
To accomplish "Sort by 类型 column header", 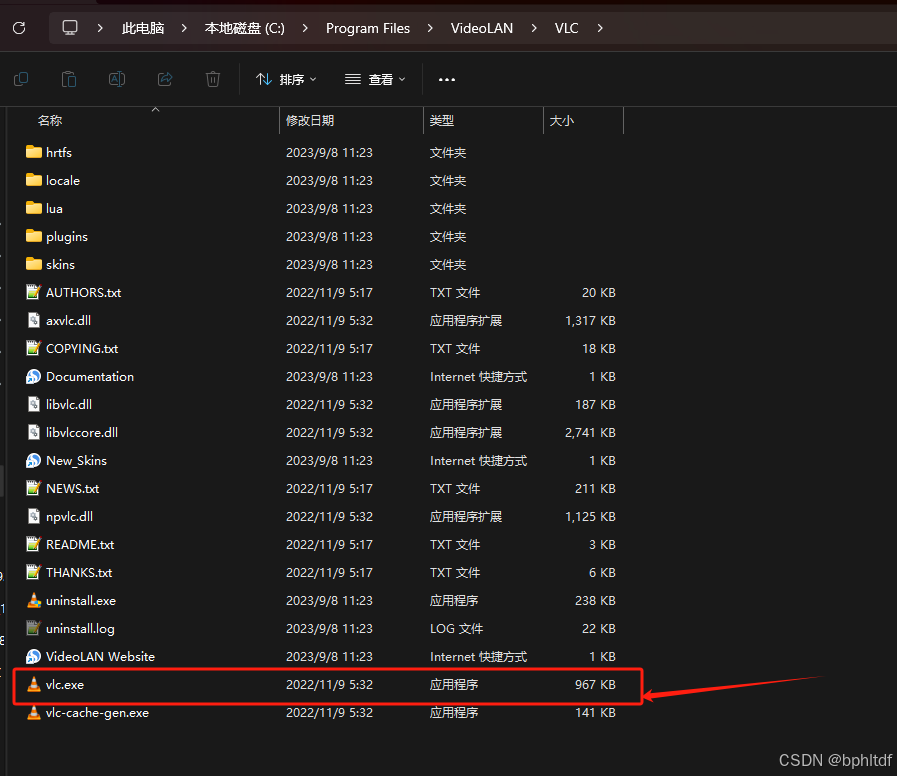I will point(442,120).
